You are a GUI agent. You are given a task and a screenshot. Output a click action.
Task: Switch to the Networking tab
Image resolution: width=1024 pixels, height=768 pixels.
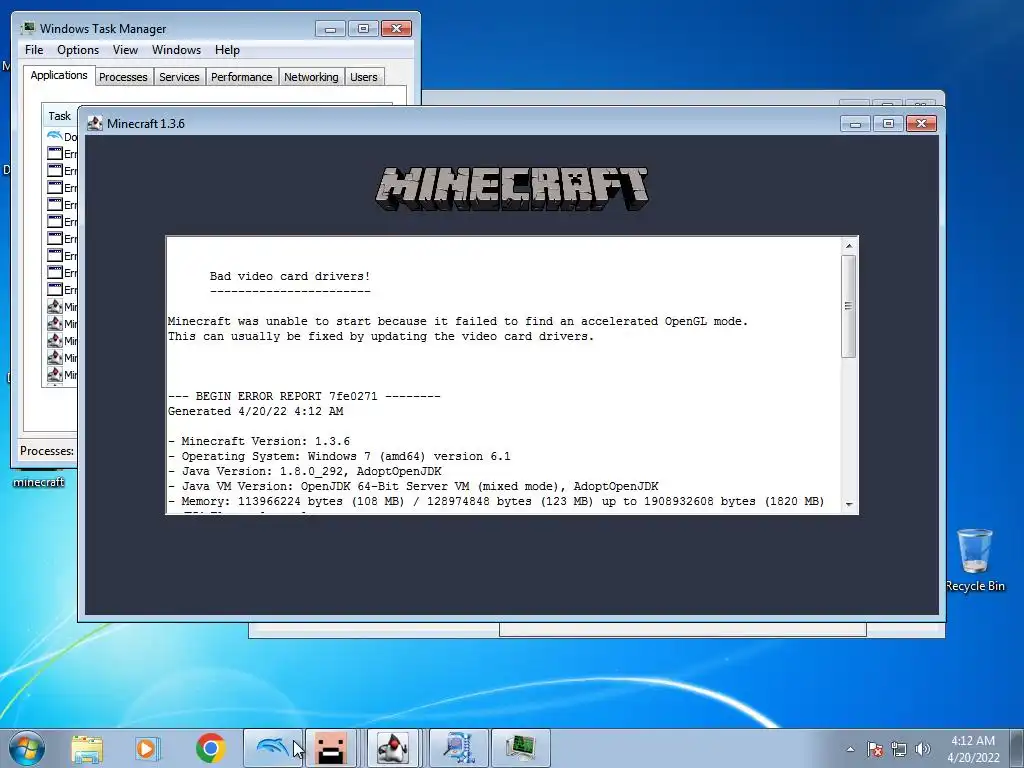pyautogui.click(x=311, y=77)
